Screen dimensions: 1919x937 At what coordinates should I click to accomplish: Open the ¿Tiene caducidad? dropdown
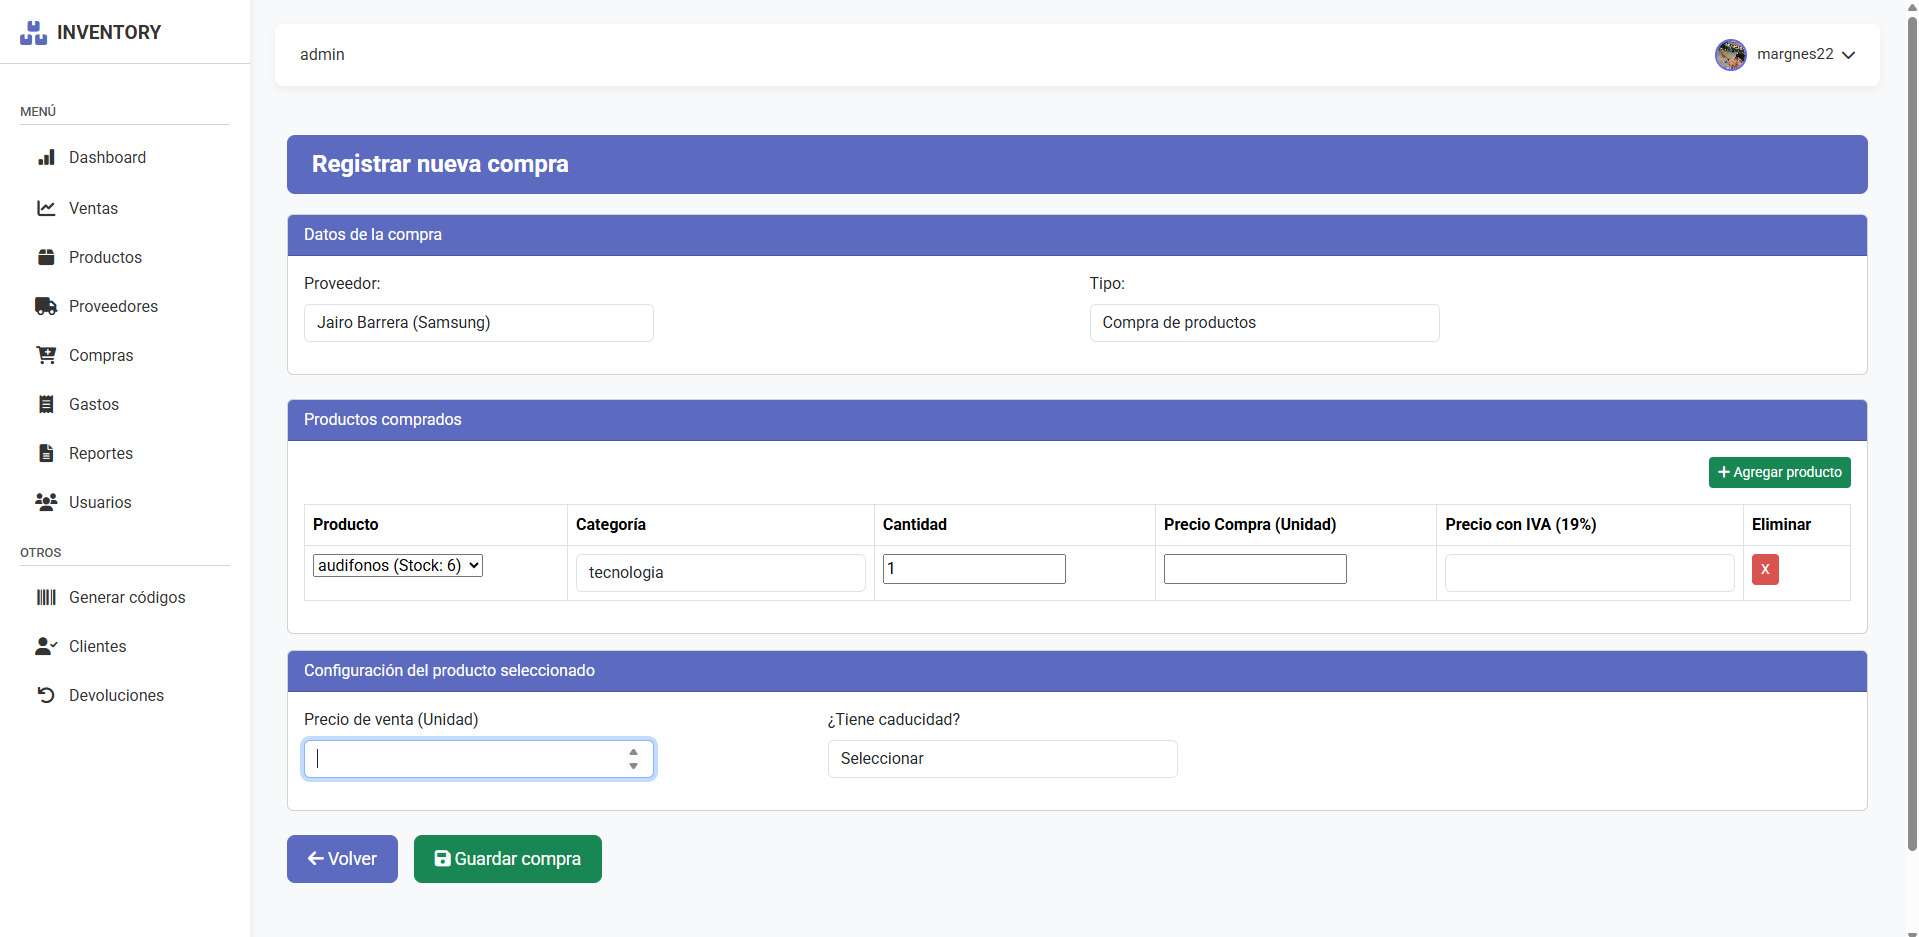pyautogui.click(x=1001, y=759)
